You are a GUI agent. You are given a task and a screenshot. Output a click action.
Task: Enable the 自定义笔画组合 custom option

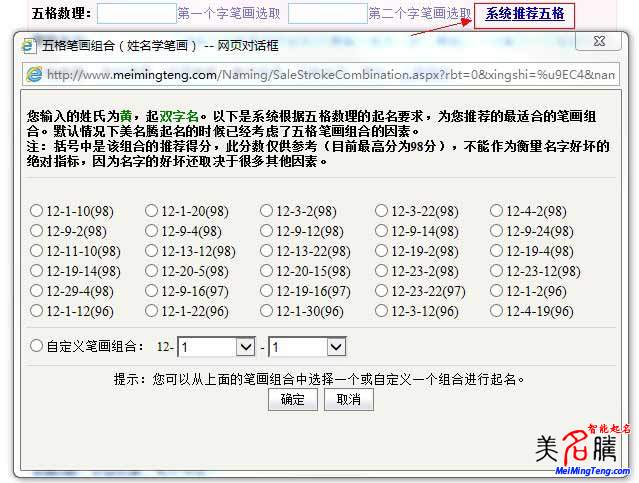tap(37, 346)
